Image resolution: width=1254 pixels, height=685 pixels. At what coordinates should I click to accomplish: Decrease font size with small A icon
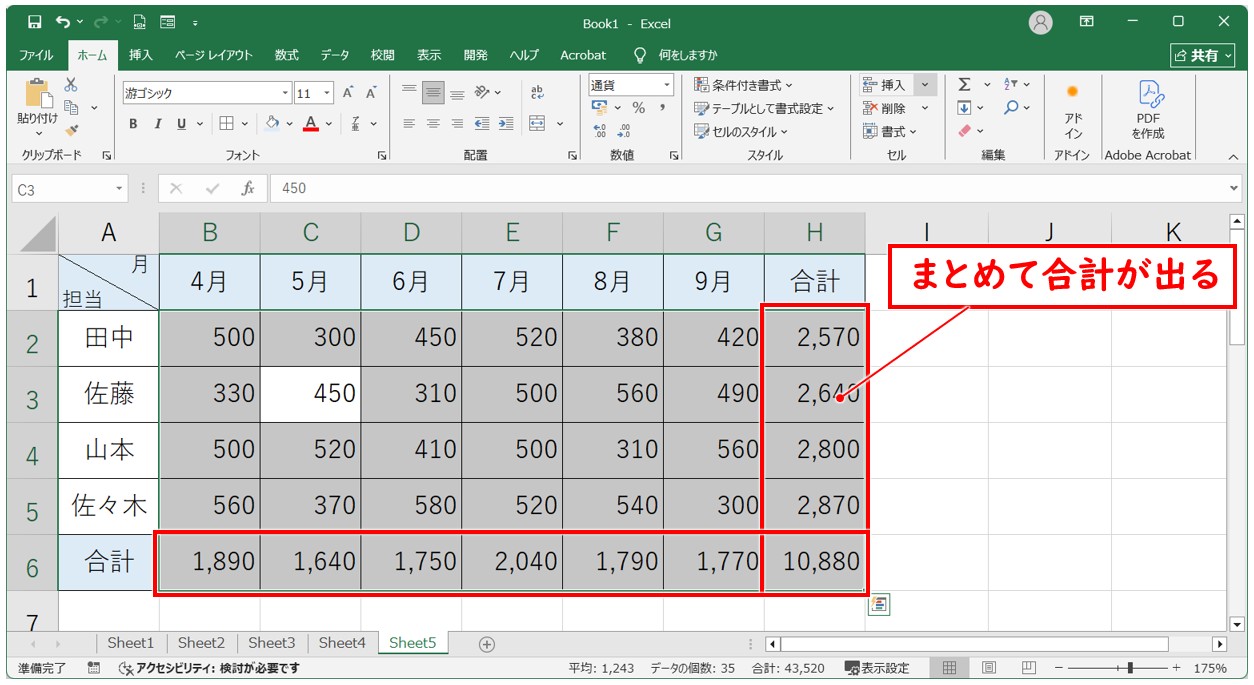click(x=371, y=93)
